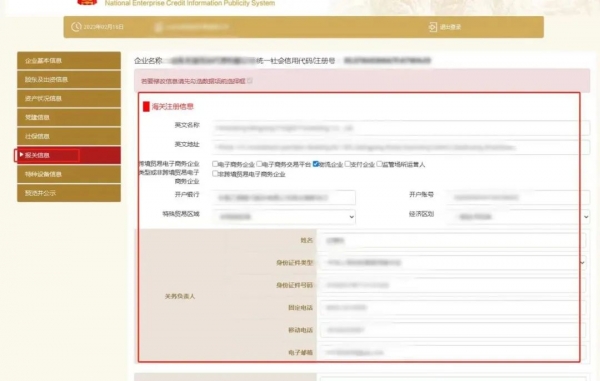Go to 预览并公示 in the sidebar

[x=69, y=193]
